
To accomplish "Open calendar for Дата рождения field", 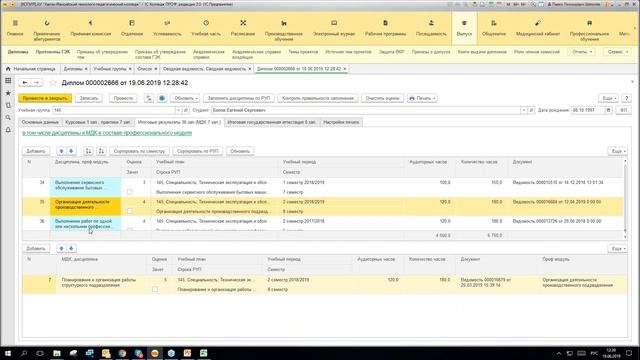I will pos(608,110).
